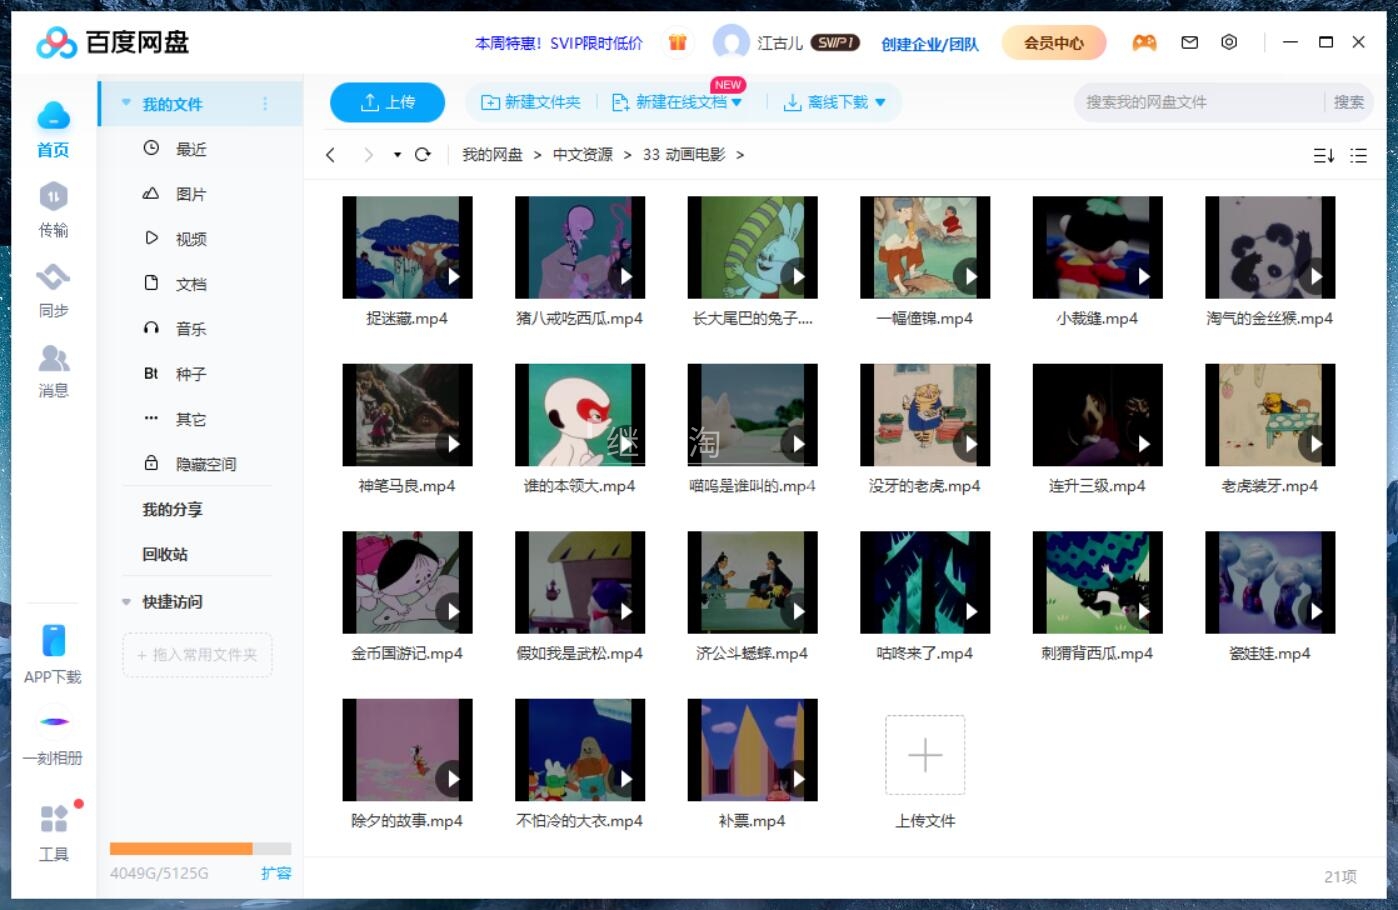Screen dimensions: 1398x910
Task: Click the 扩容 expand storage link
Action: coord(275,873)
